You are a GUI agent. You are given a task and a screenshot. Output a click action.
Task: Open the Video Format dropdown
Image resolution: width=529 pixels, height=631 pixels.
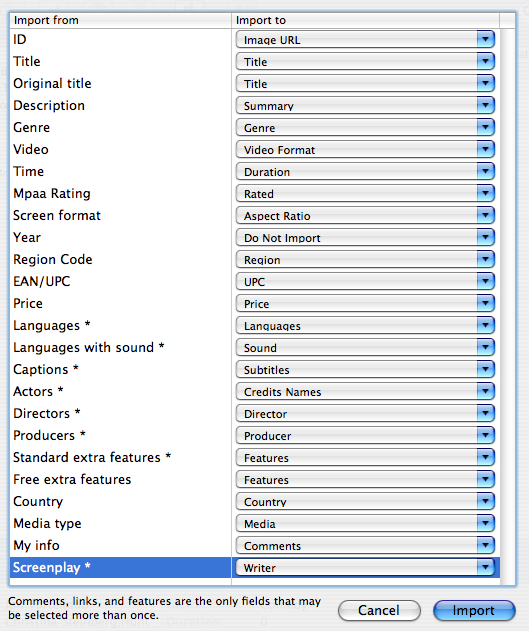click(365, 149)
